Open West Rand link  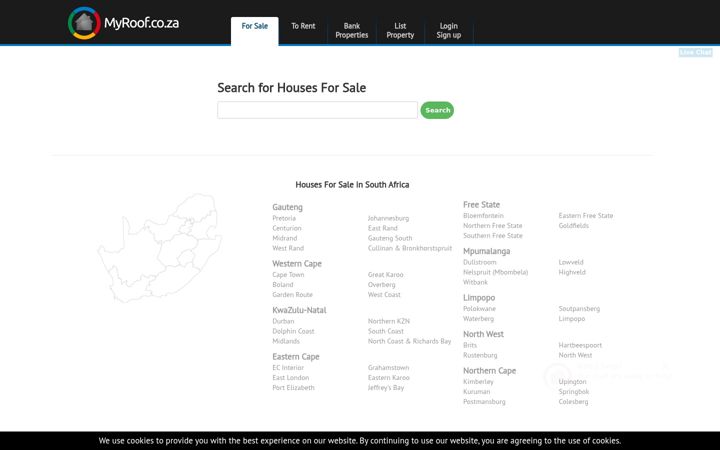click(288, 248)
